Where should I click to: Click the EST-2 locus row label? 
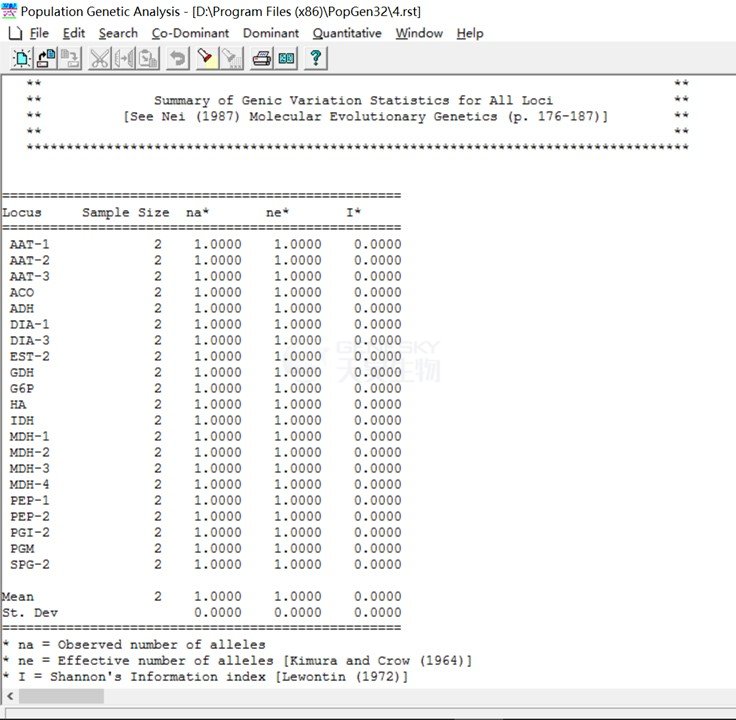[30, 356]
